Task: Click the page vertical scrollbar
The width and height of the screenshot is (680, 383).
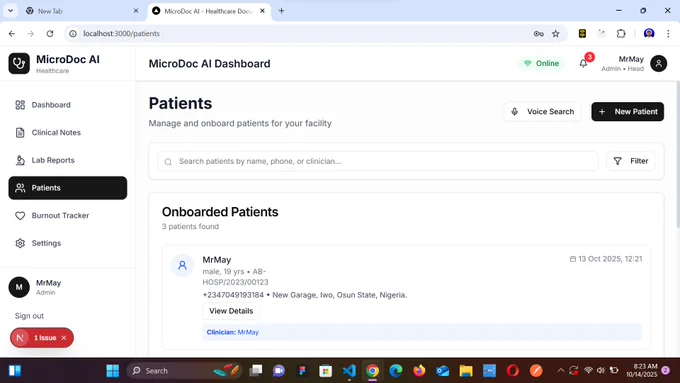Action: coord(678,154)
